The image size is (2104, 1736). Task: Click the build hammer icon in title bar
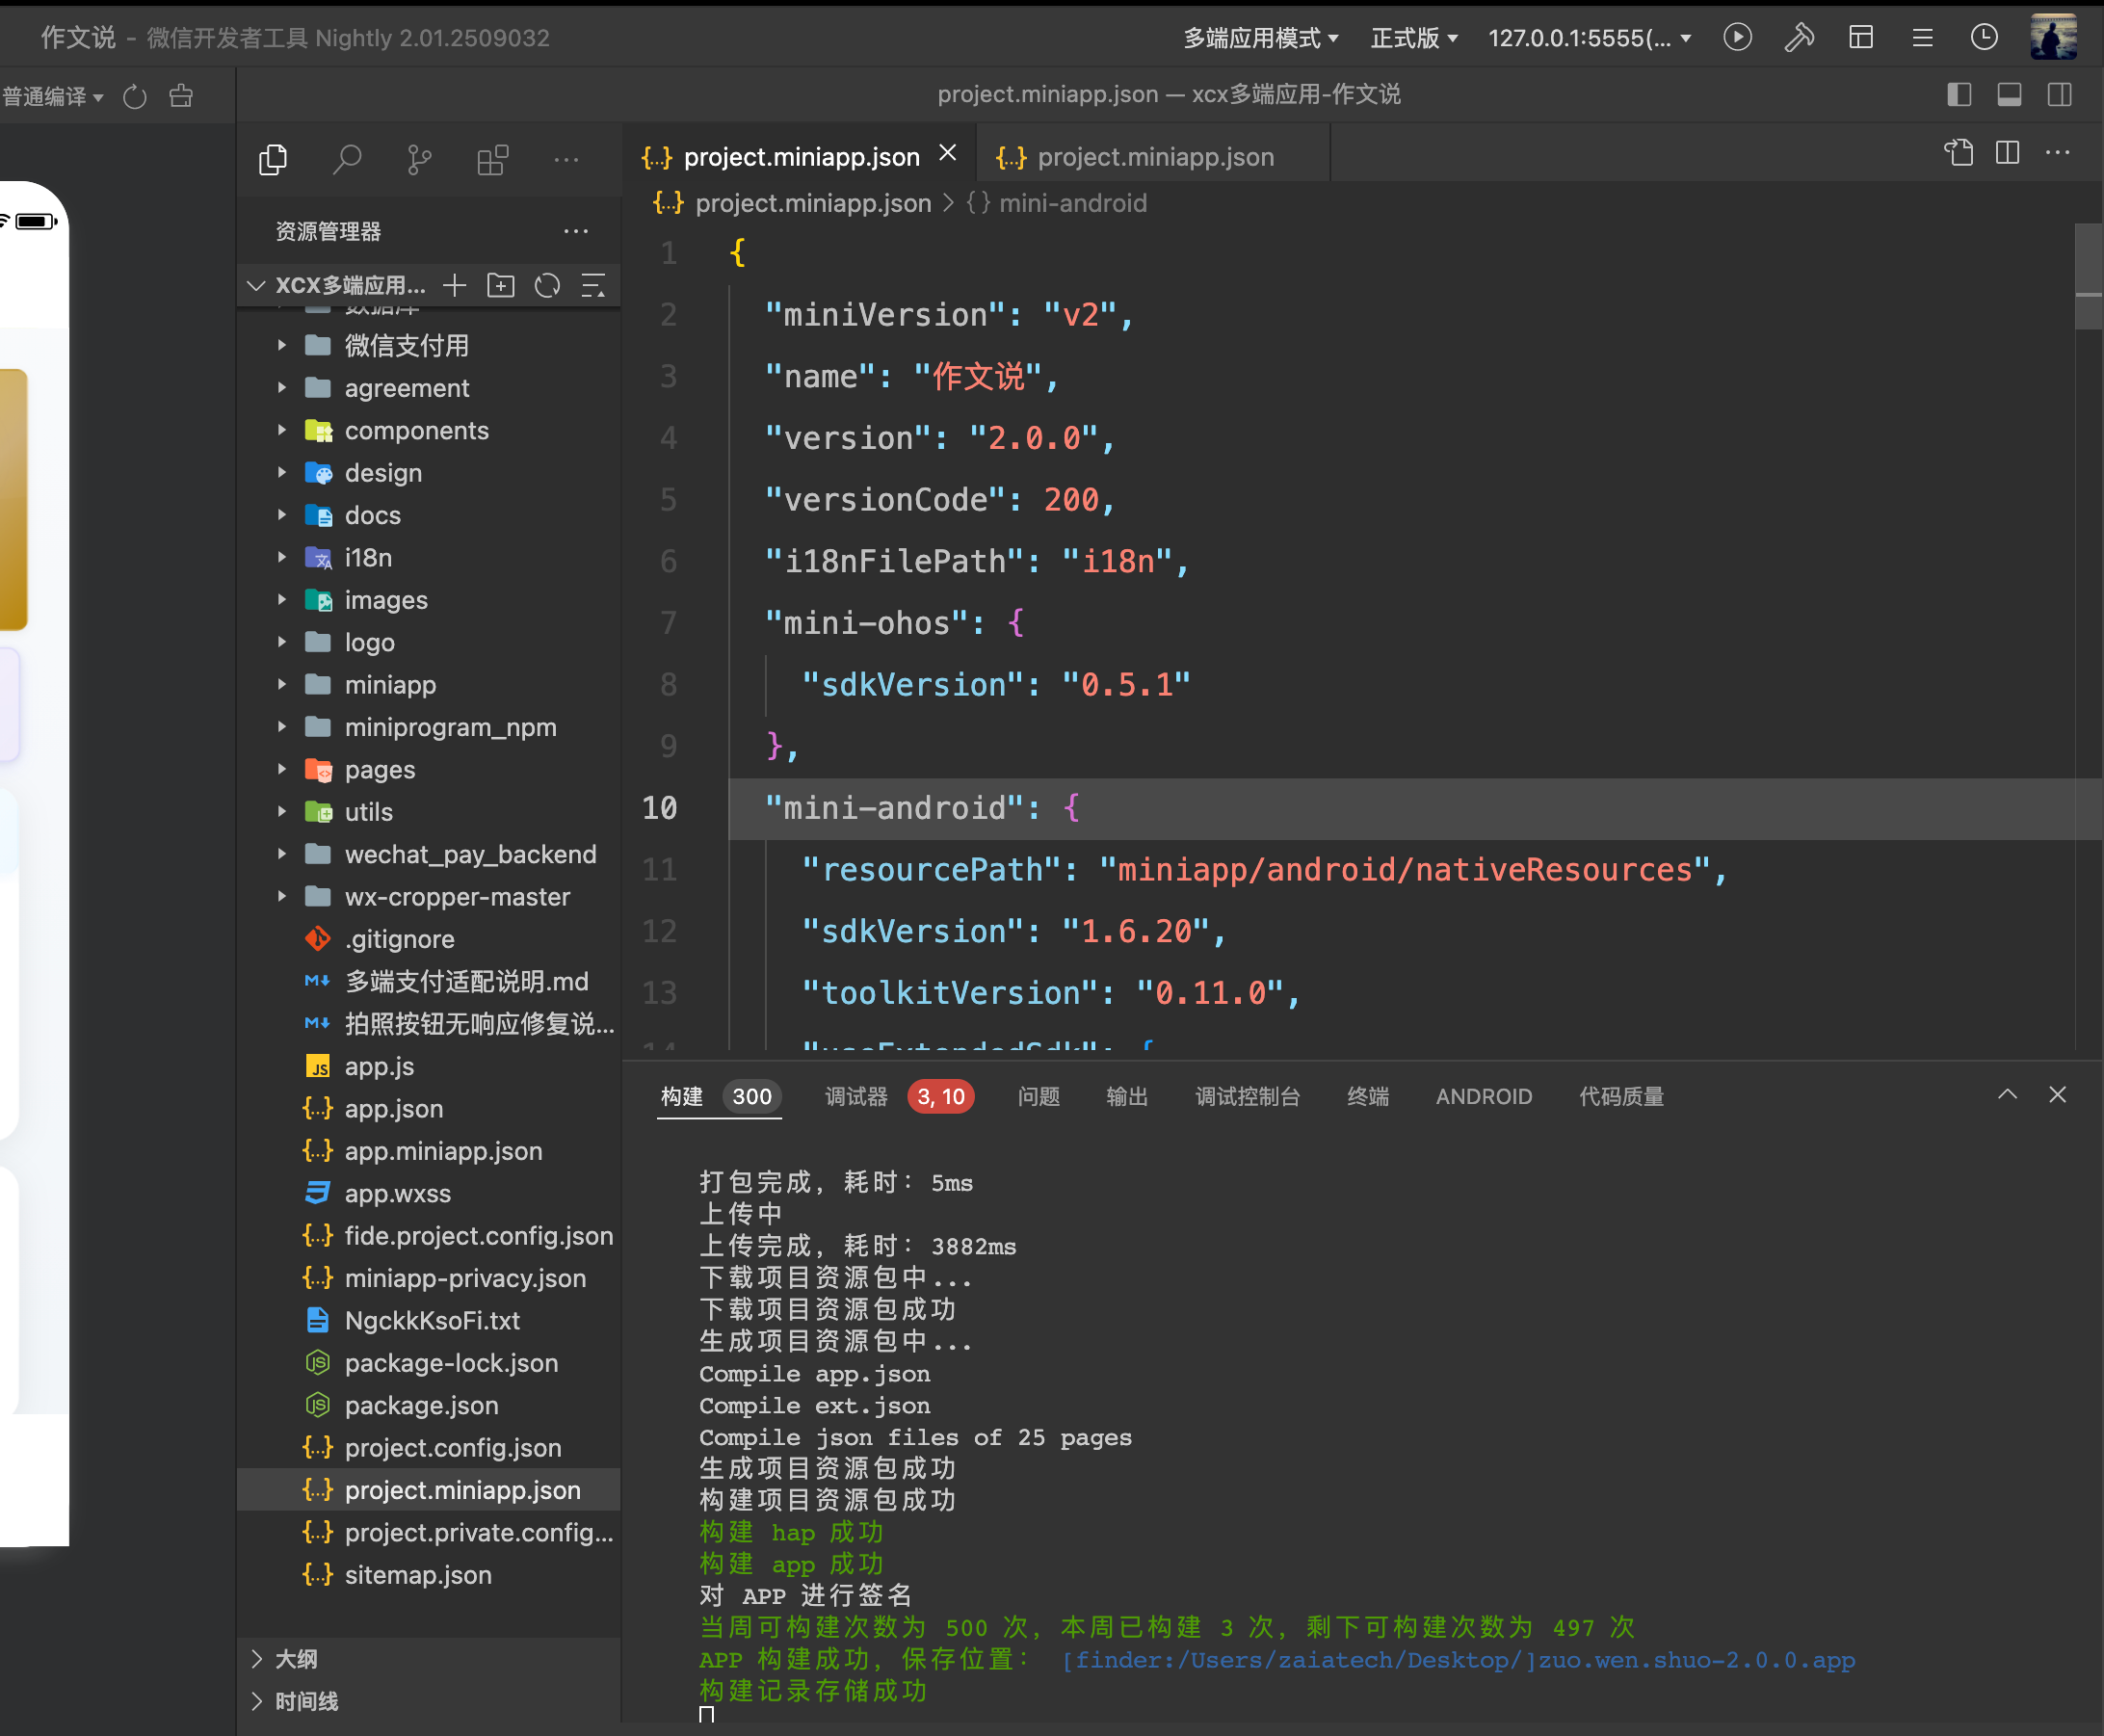[x=1799, y=38]
